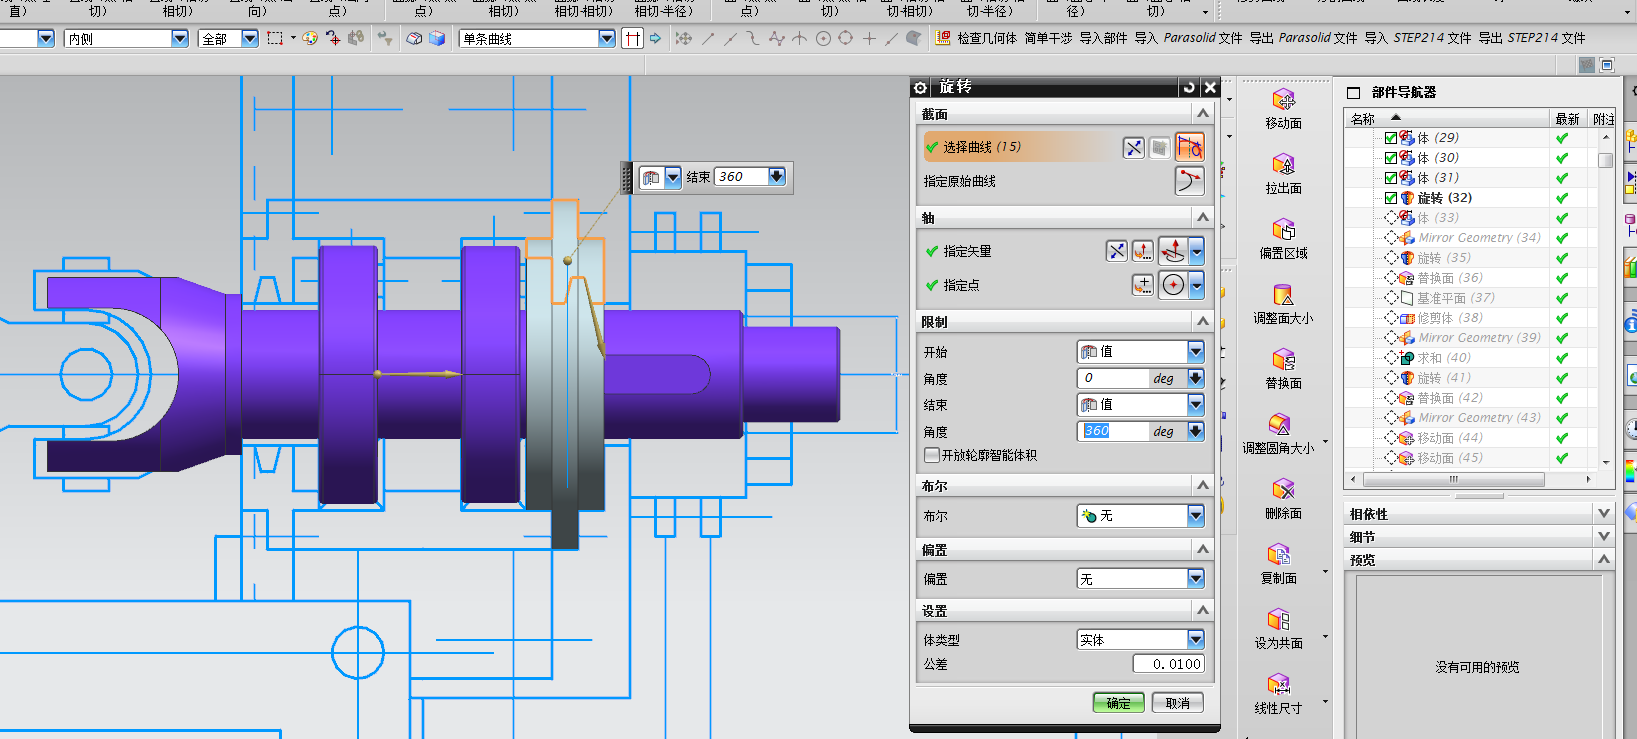The width and height of the screenshot is (1637, 739).
Task: Click 导出 Parasolid 文件 toolbar item
Action: [1303, 38]
